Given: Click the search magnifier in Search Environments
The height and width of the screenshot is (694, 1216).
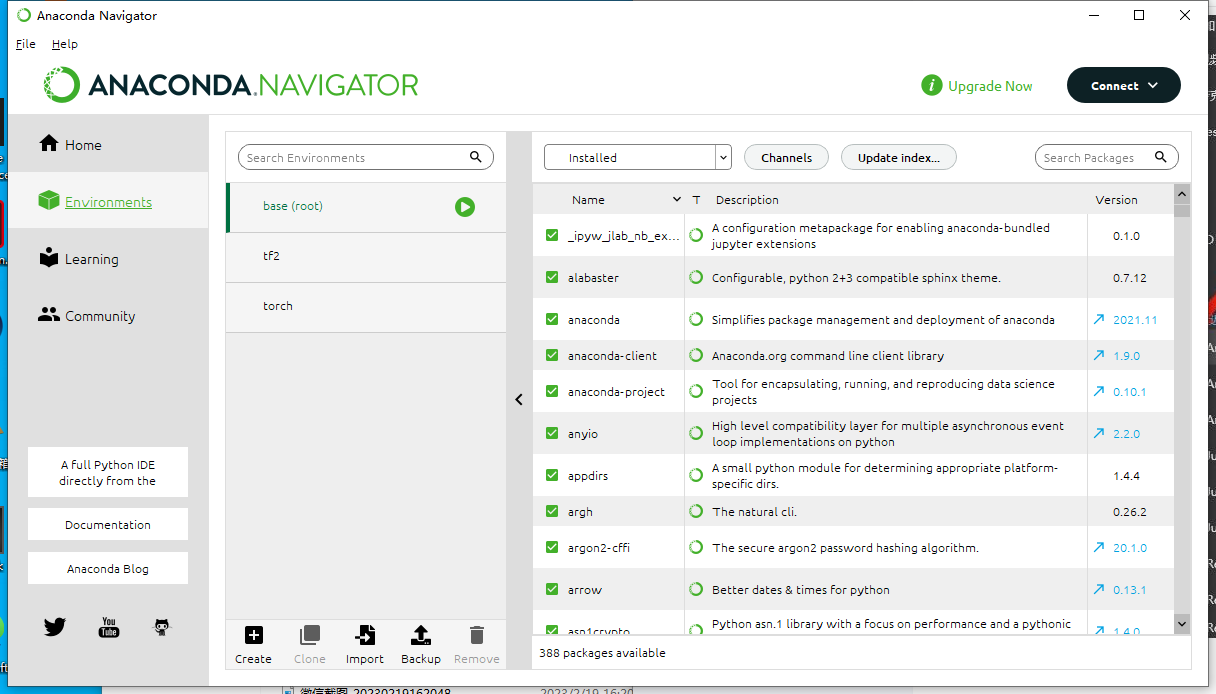Looking at the screenshot, I should coord(476,157).
